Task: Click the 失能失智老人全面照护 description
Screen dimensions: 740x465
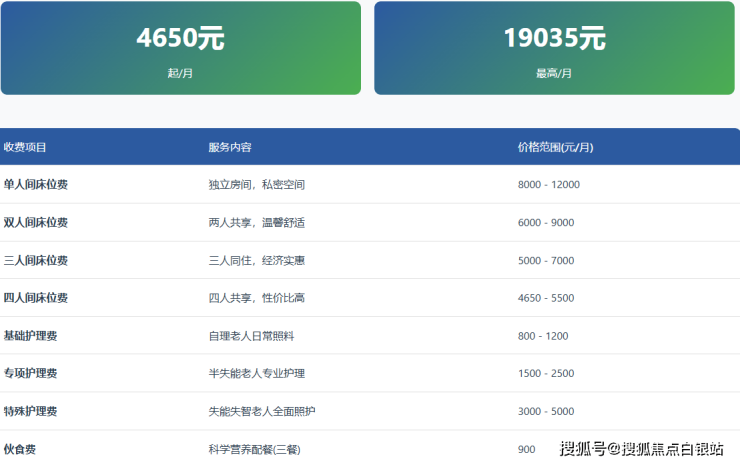Action: click(262, 412)
